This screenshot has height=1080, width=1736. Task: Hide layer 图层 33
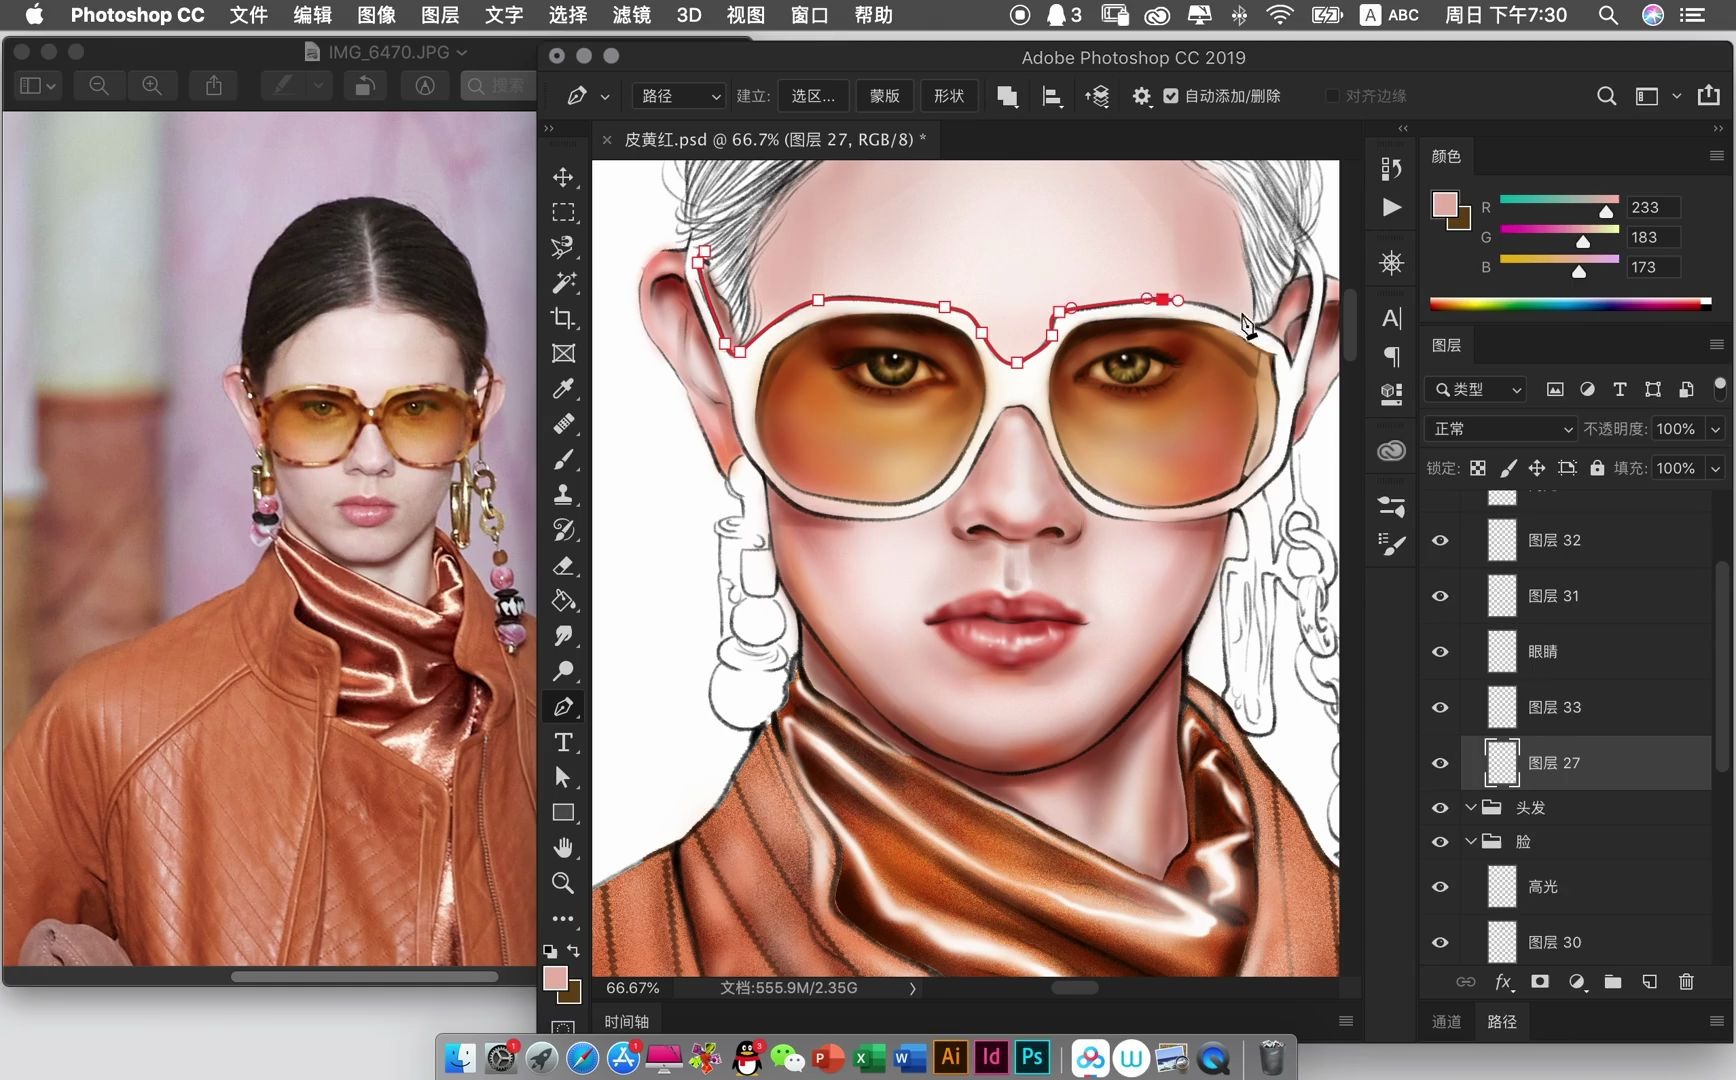point(1440,707)
